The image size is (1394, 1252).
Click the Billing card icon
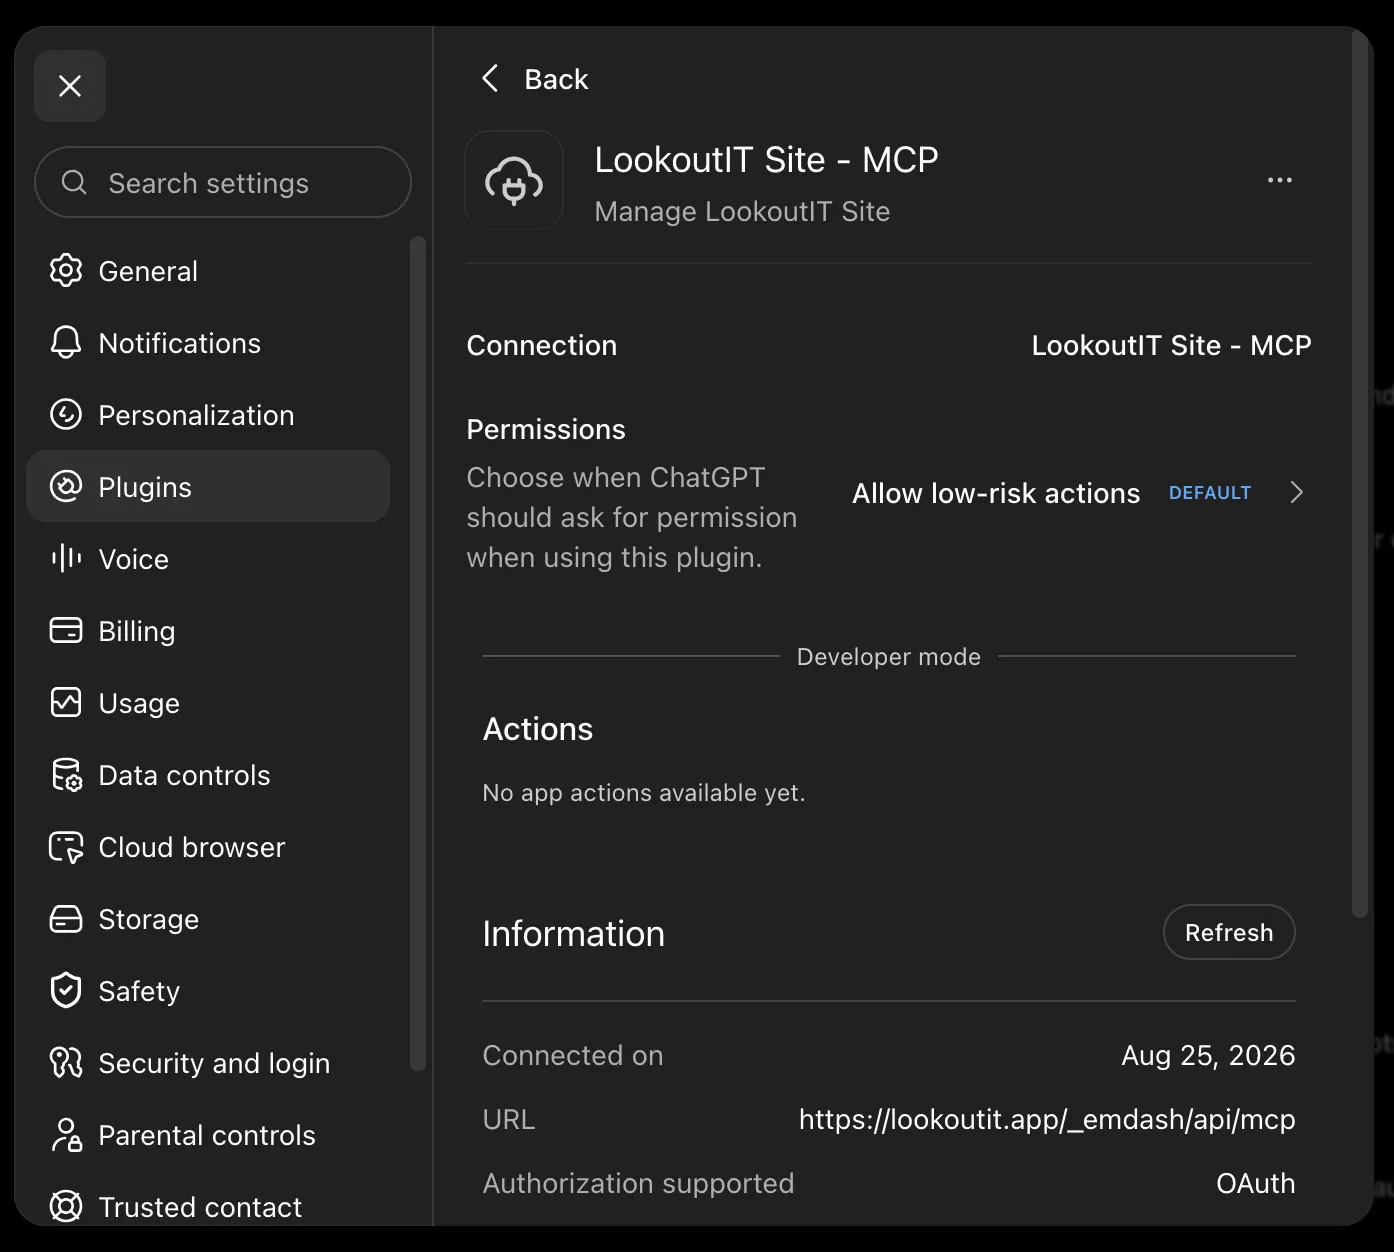click(66, 631)
